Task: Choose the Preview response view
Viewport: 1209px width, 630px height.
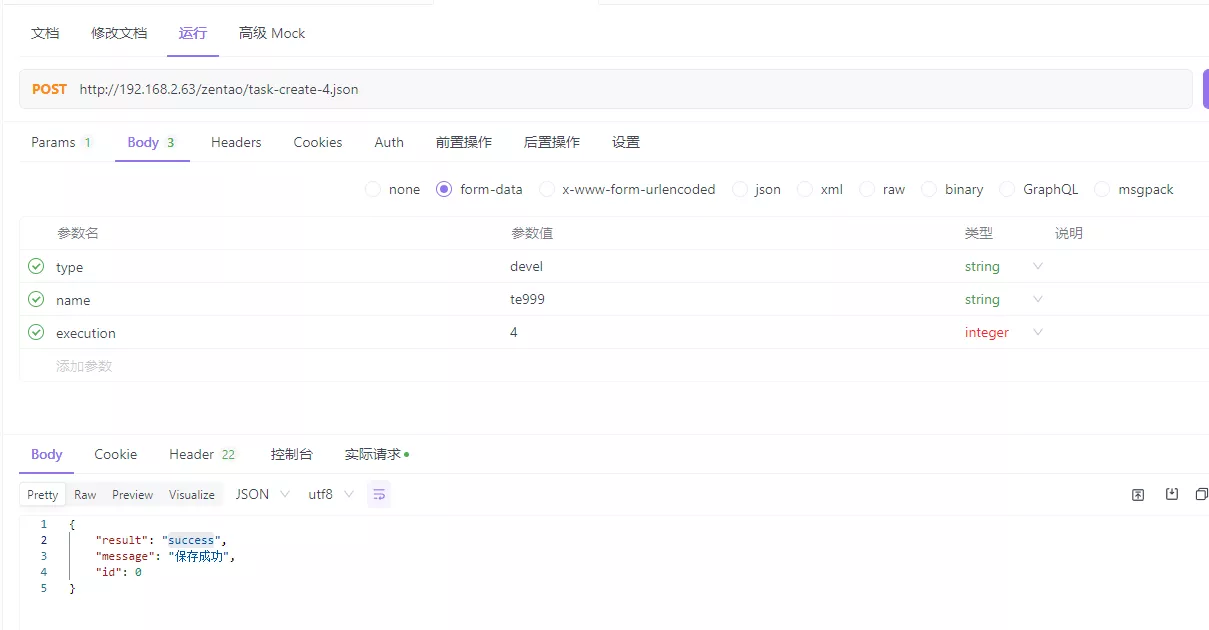Action: pos(132,494)
